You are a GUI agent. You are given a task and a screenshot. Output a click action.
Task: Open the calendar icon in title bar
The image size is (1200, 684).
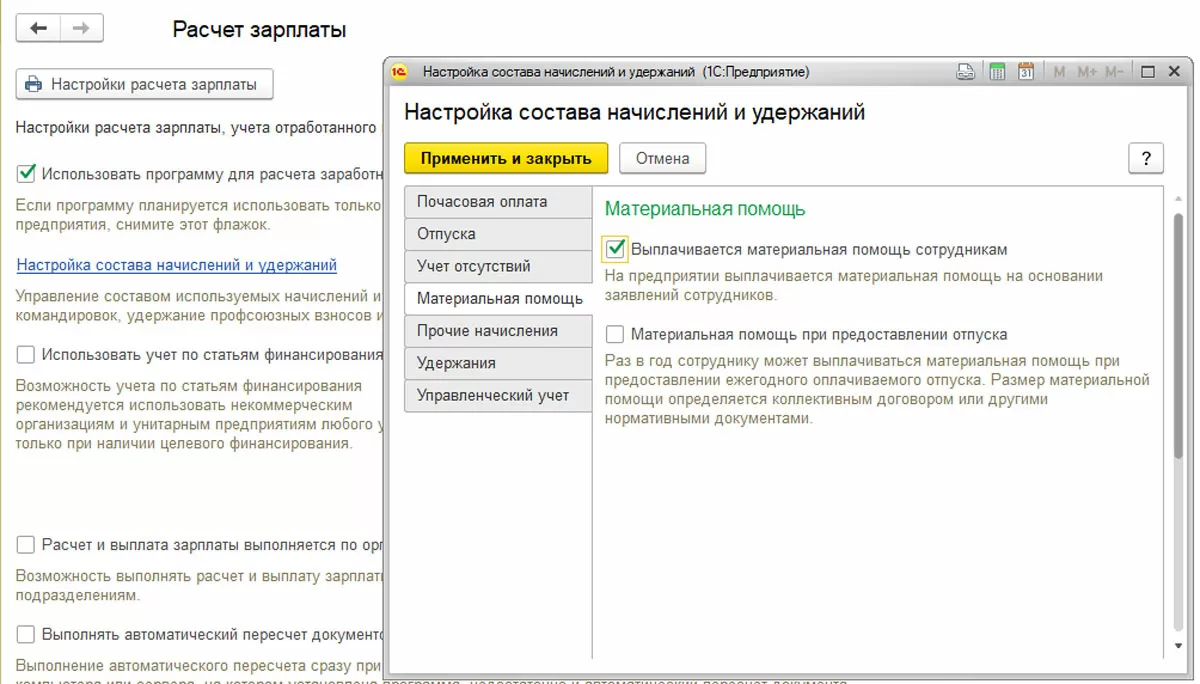[x=1026, y=71]
